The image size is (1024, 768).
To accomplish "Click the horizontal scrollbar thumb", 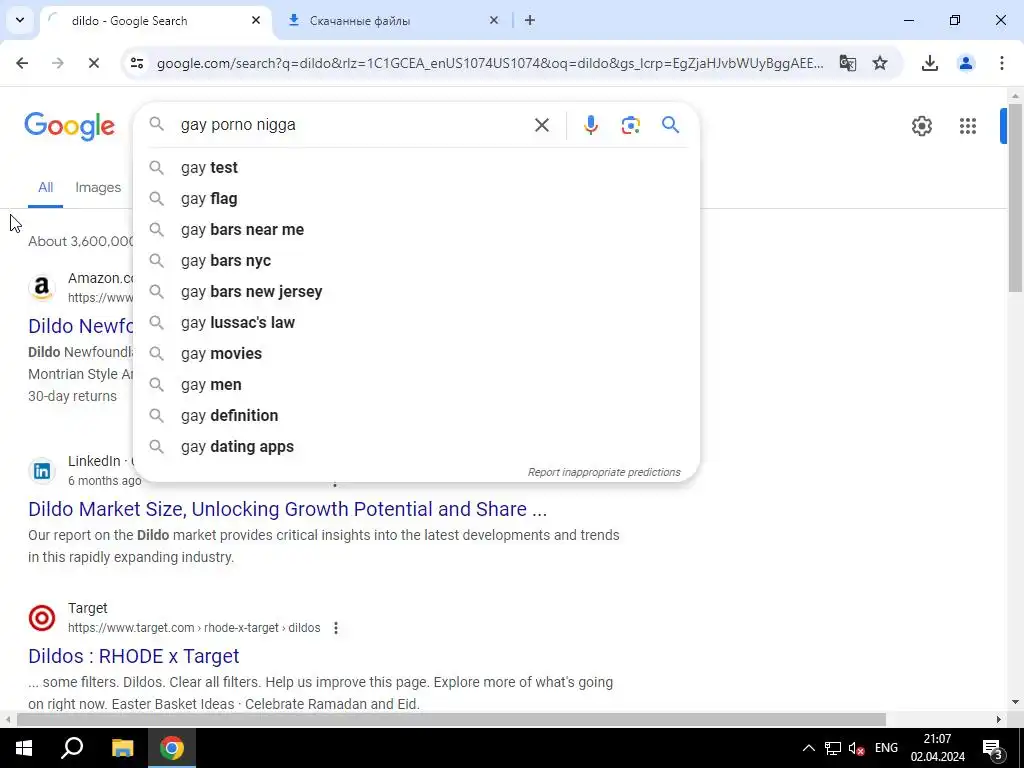I will coord(451,720).
